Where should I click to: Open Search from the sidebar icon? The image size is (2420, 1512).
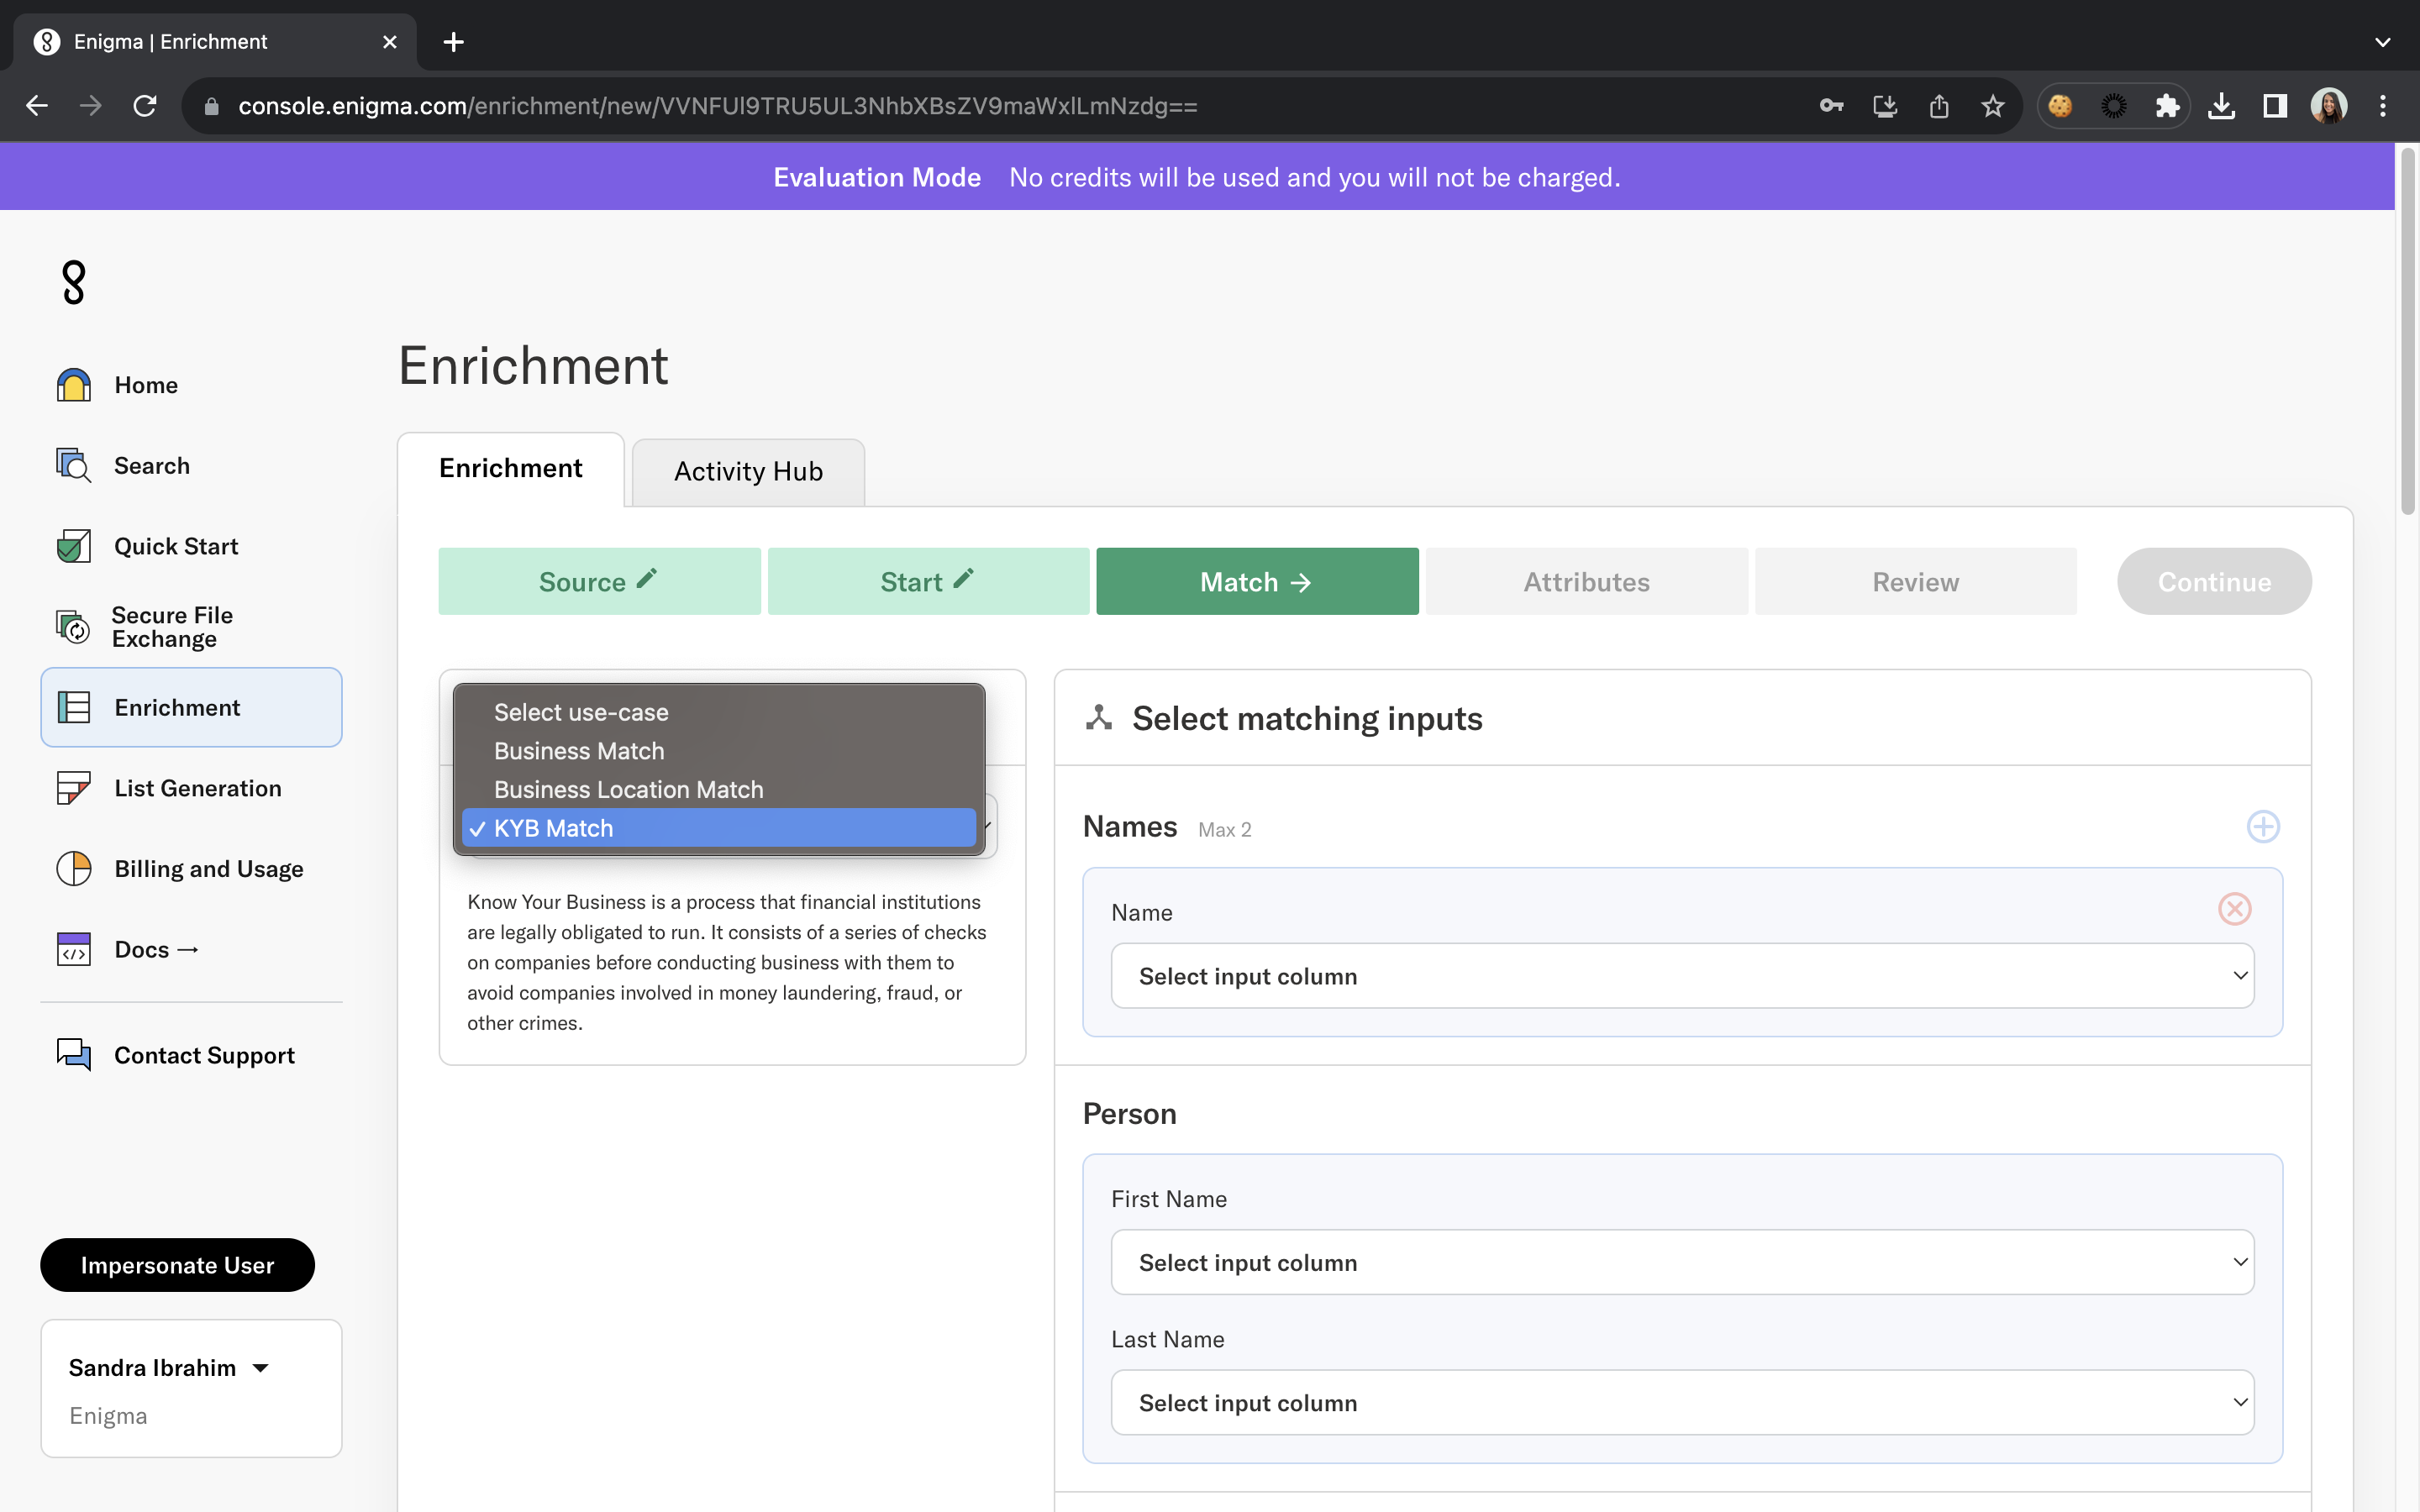click(x=73, y=465)
